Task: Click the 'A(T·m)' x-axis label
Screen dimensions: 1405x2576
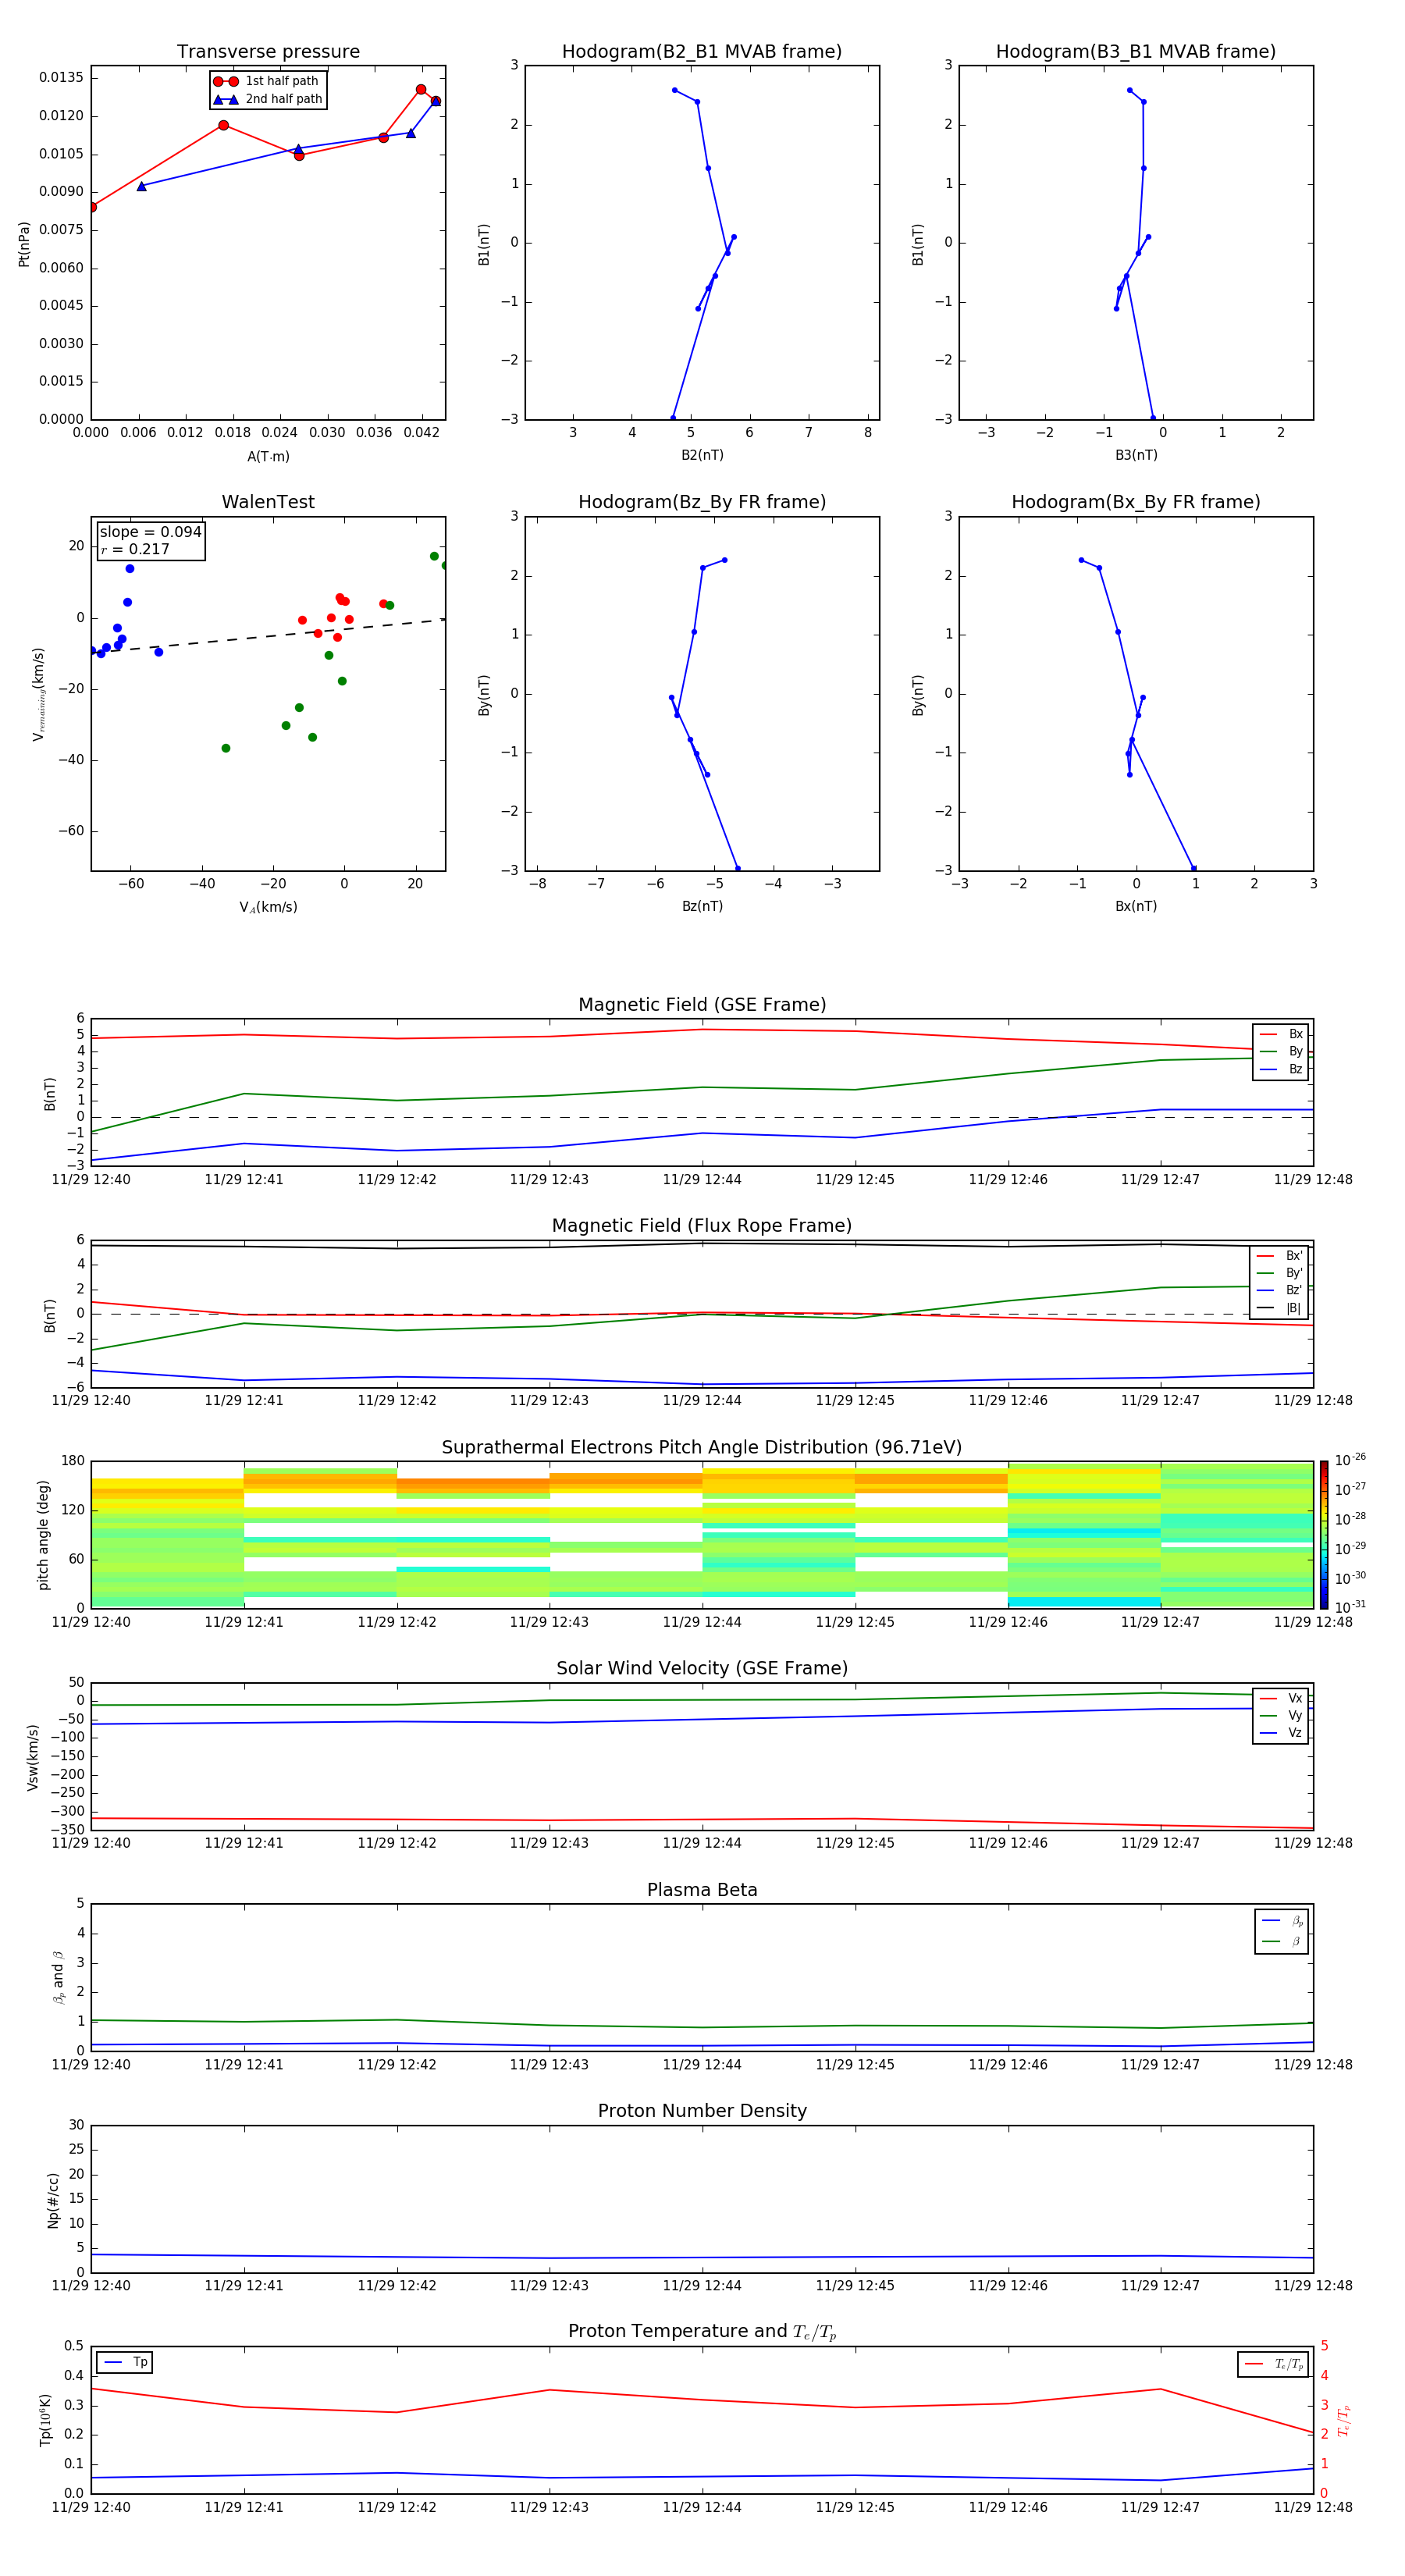Action: click(268, 456)
